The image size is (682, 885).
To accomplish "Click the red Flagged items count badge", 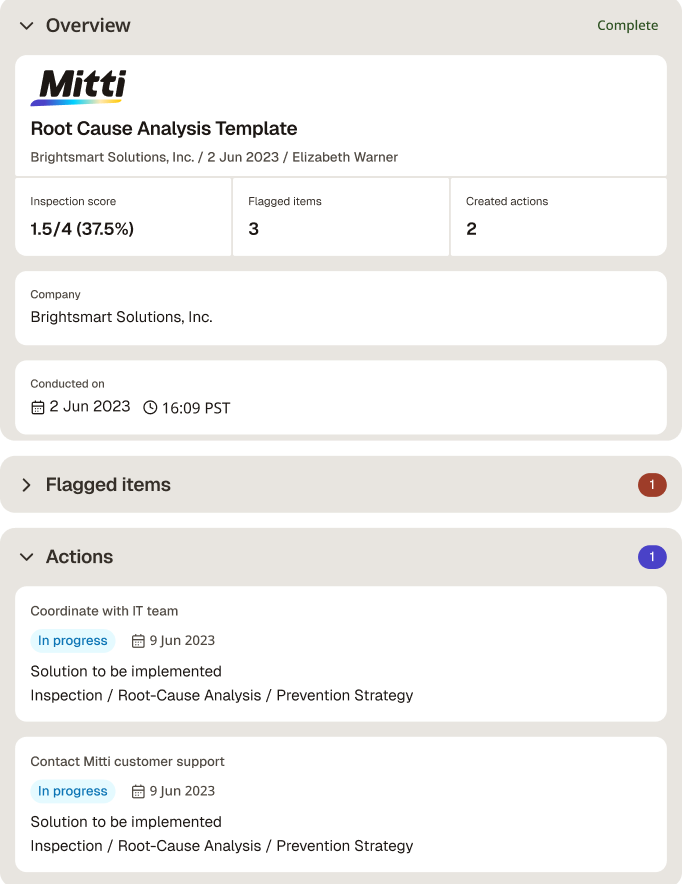I will pos(652,485).
